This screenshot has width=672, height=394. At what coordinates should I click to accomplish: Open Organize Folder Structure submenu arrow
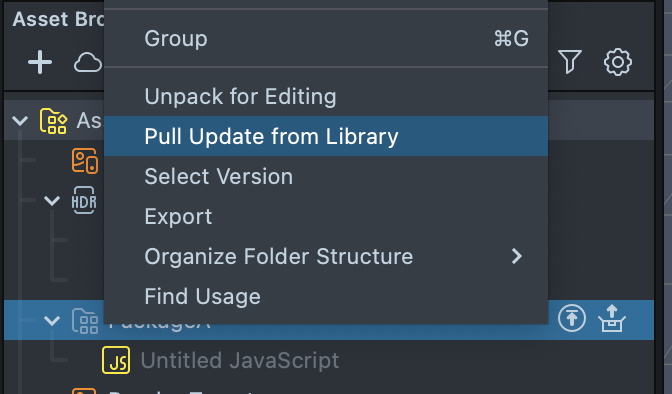click(x=517, y=256)
